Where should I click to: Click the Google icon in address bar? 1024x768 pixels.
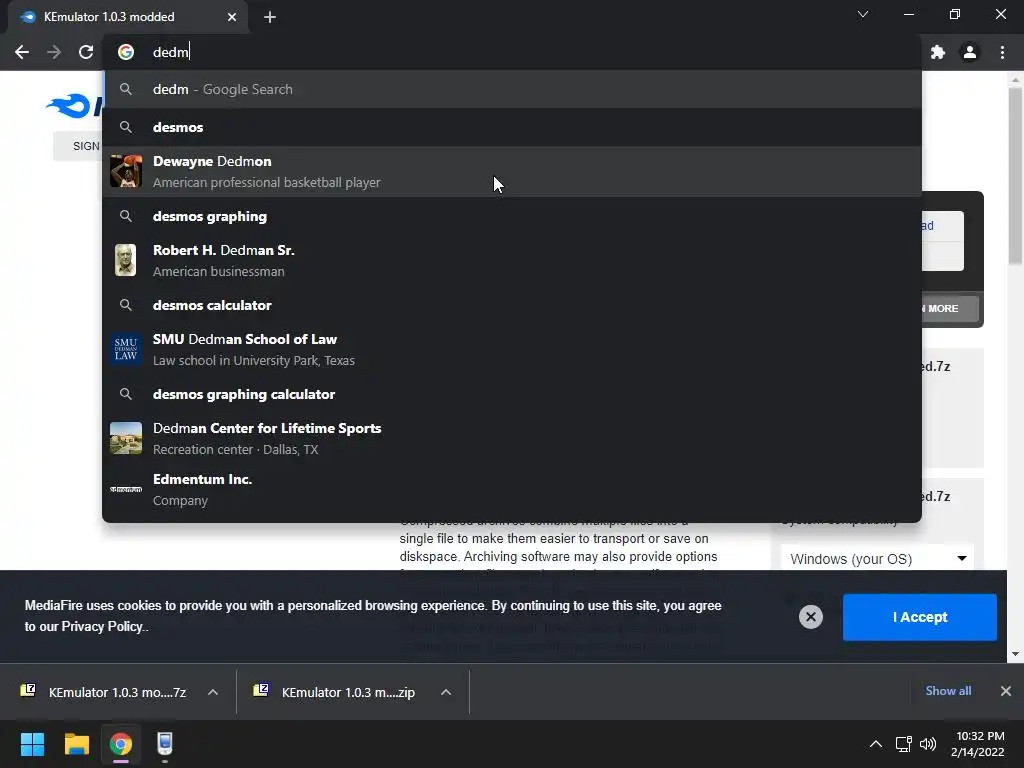126,52
